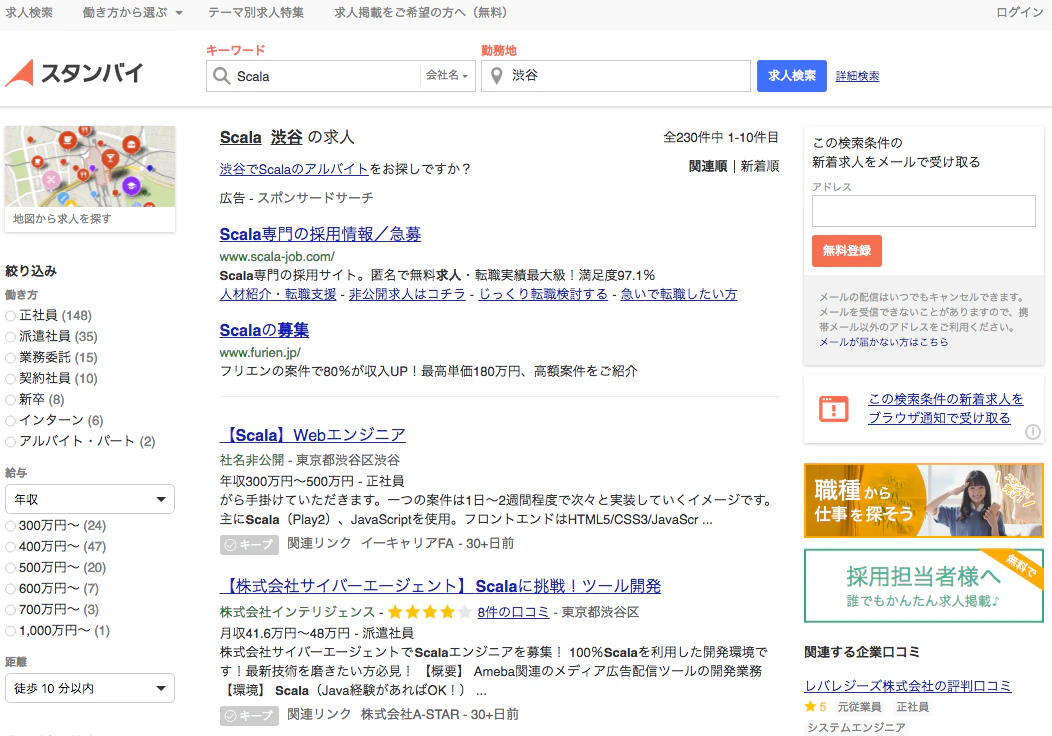Click the browser notification alert icon
The width and height of the screenshot is (1052, 736).
tap(834, 409)
